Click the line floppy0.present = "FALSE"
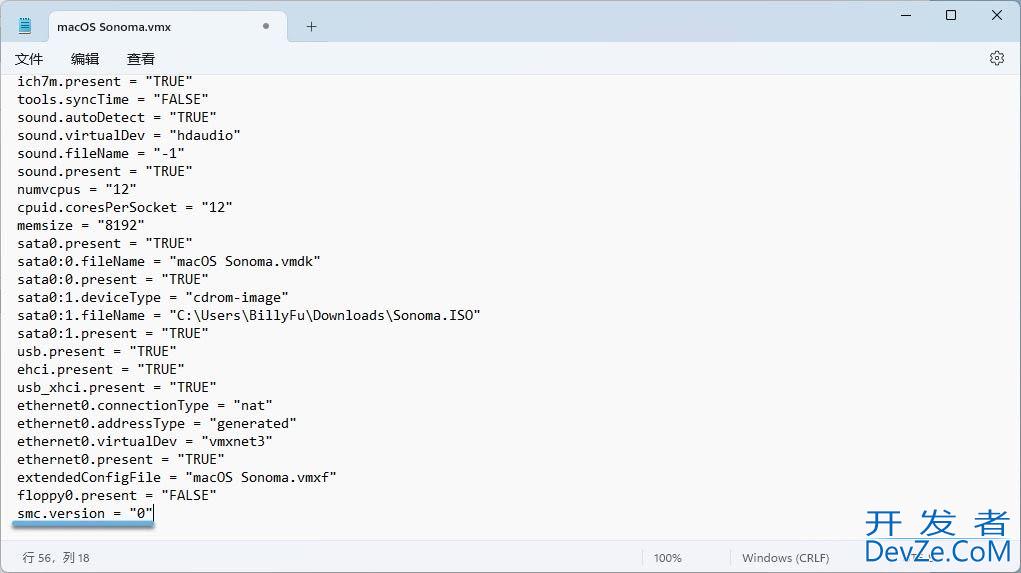This screenshot has width=1021, height=573. click(117, 496)
